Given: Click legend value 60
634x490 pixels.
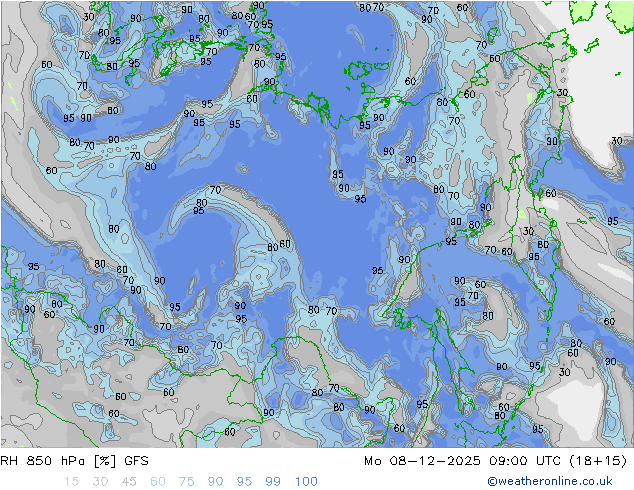Looking at the screenshot, I should (x=158, y=482).
